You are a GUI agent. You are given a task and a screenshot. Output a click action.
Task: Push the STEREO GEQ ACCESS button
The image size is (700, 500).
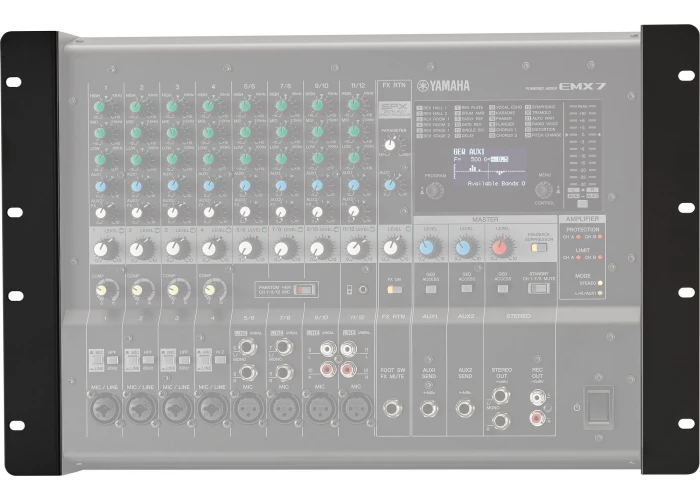click(x=503, y=289)
